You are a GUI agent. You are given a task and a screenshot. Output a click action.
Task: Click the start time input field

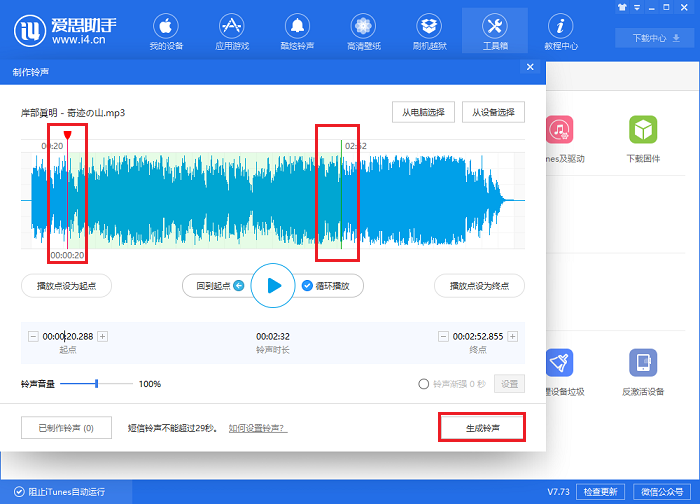coord(67,337)
